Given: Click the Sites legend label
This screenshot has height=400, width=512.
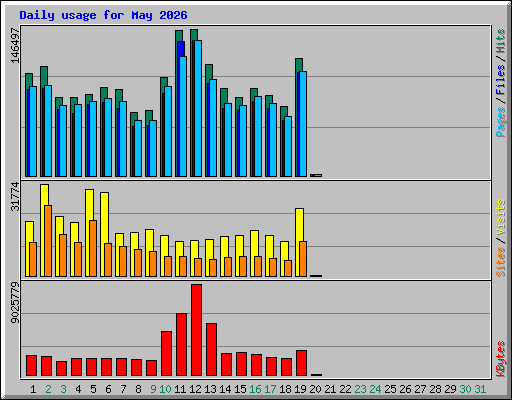Looking at the screenshot, I should point(500,262).
